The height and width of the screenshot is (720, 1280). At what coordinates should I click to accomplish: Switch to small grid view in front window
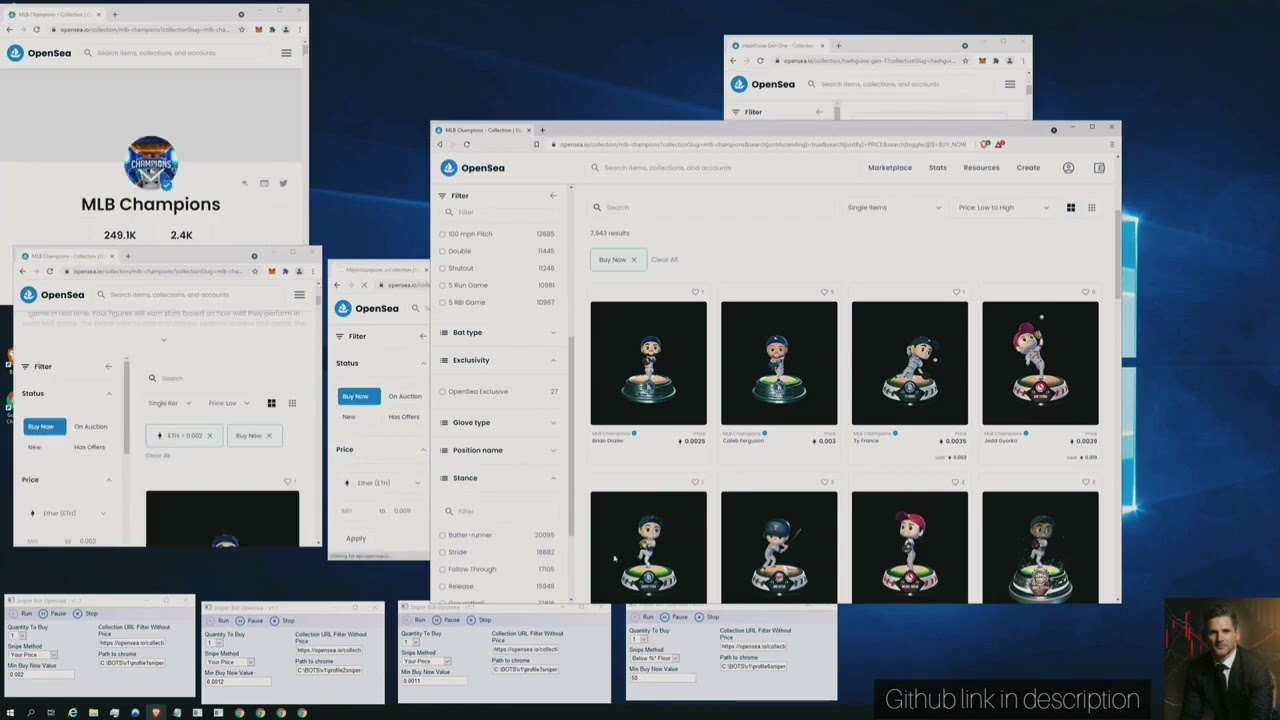(x=1091, y=208)
